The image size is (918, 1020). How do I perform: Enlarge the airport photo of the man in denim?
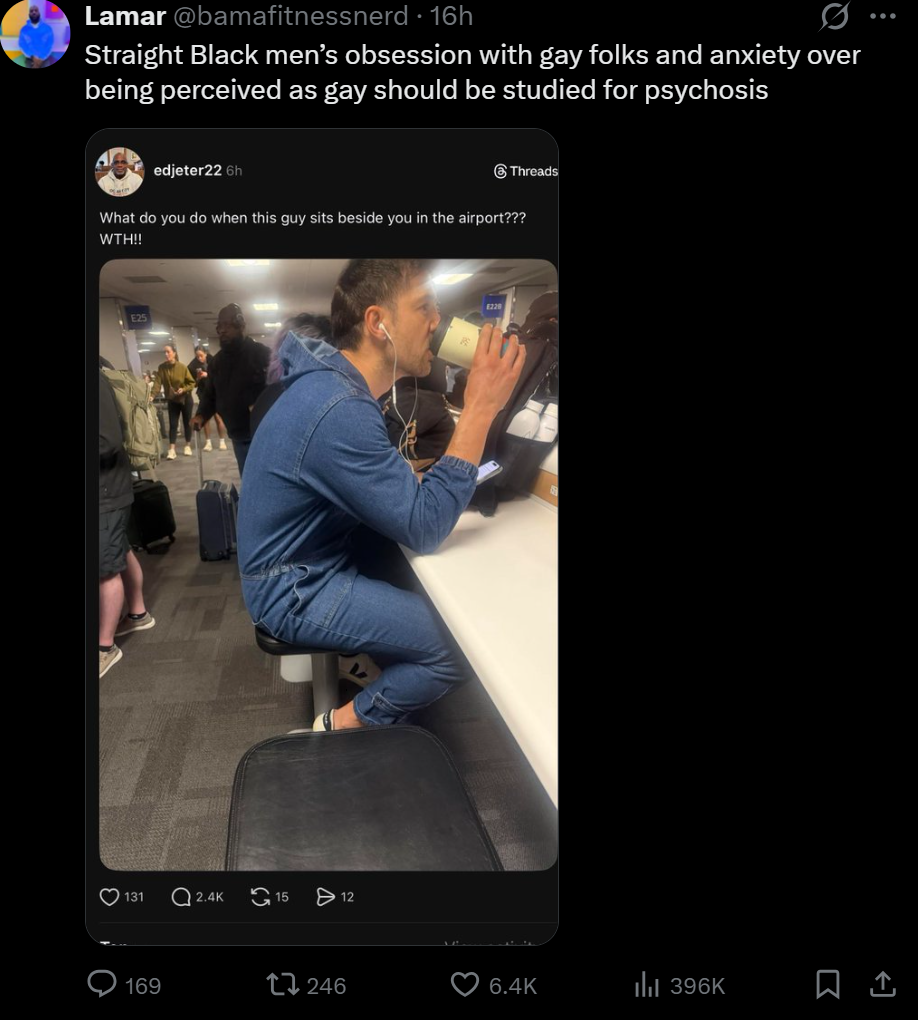tap(329, 564)
